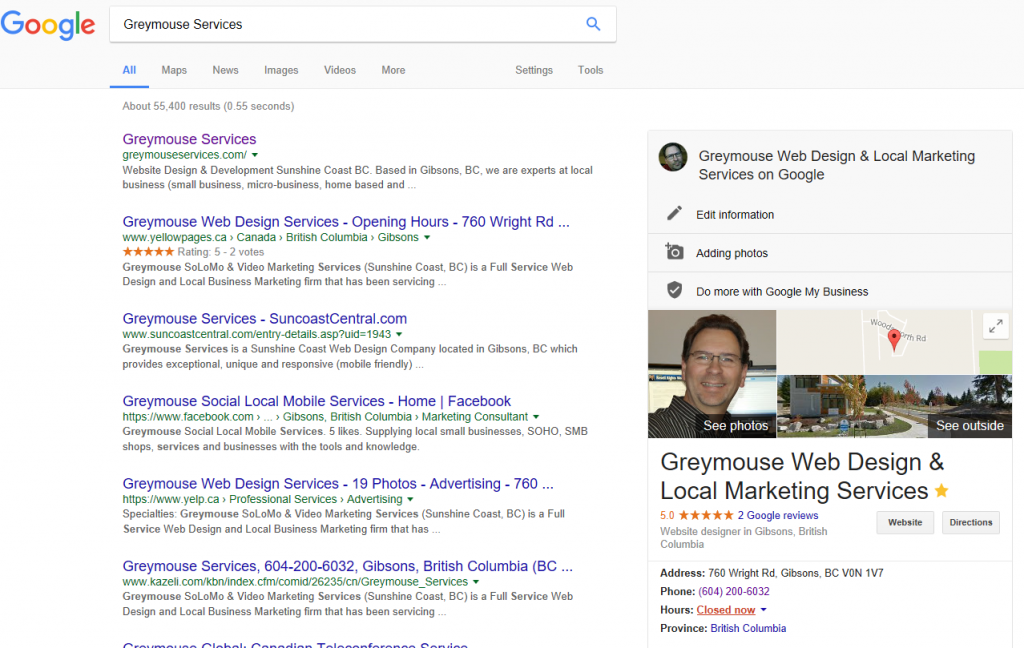Switch to the Maps tab
1024x648 pixels.
tap(174, 70)
